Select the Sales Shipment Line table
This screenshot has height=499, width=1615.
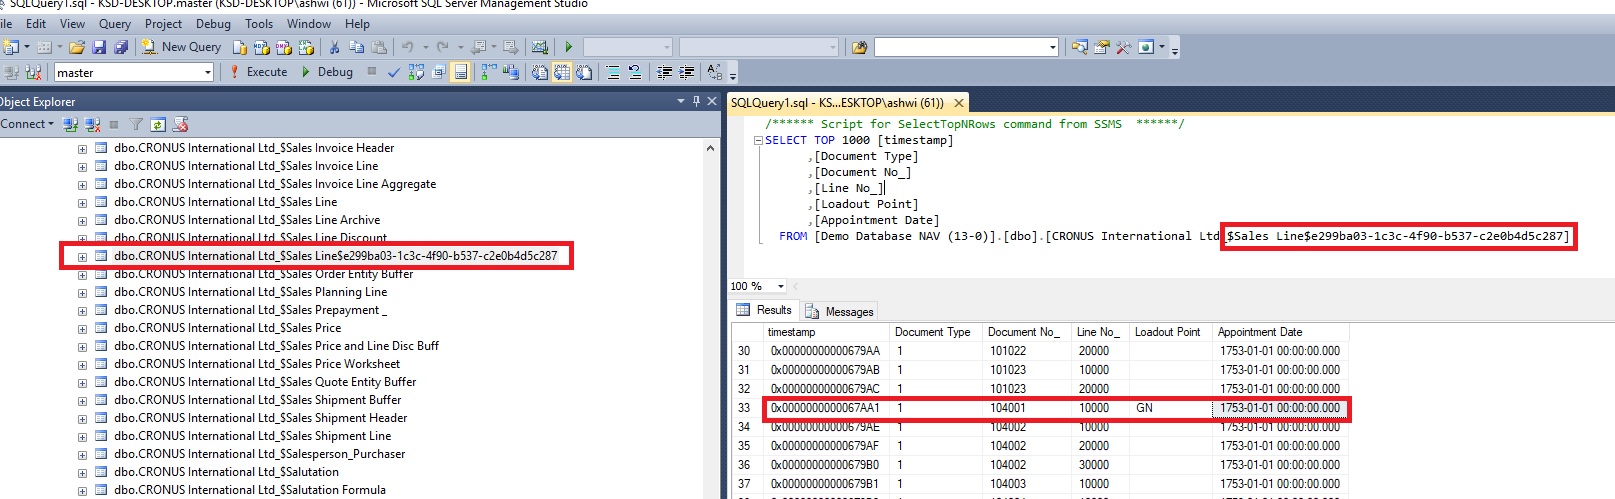252,436
